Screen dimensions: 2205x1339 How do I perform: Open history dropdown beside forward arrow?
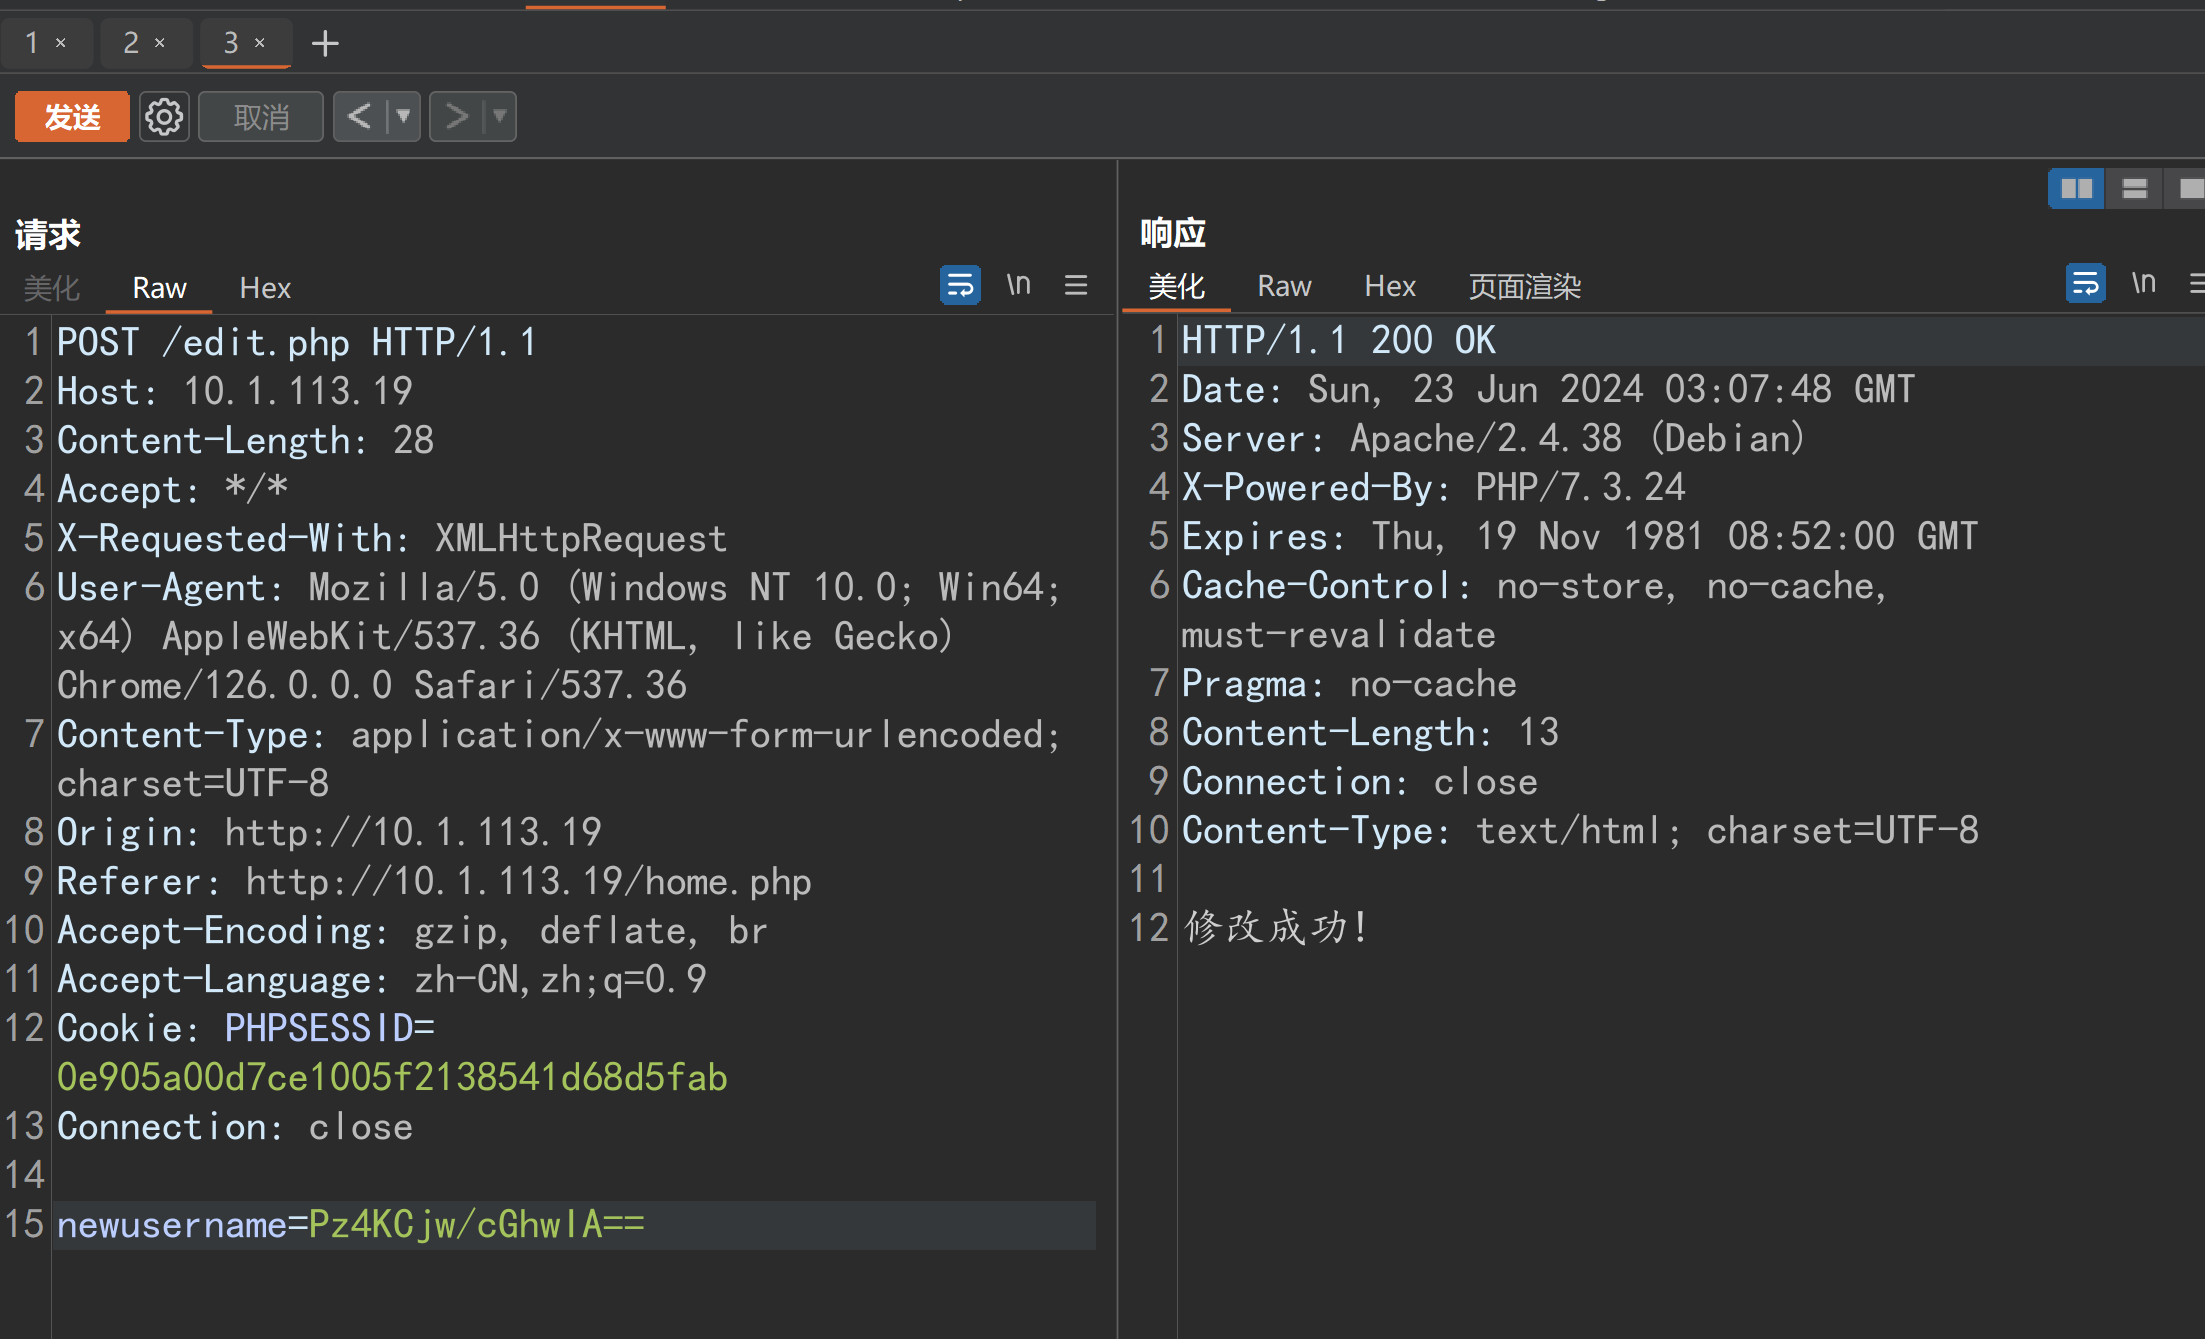tap(499, 117)
